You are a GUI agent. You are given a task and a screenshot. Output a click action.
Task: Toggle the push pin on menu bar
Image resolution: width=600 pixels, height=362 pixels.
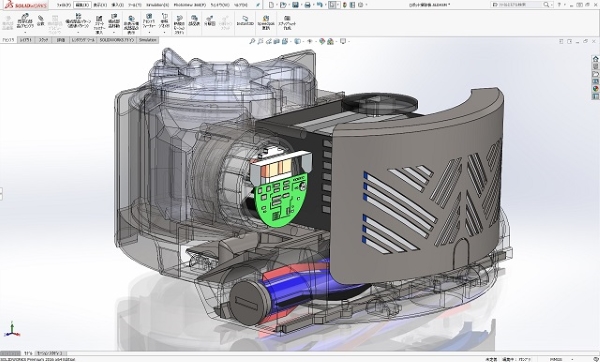259,5
